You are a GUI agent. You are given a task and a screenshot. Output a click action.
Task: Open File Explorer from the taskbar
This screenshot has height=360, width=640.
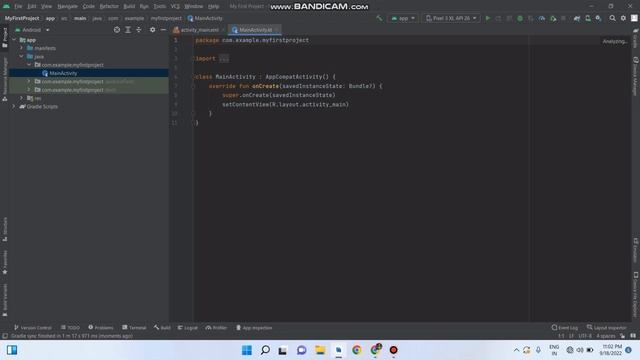320,350
